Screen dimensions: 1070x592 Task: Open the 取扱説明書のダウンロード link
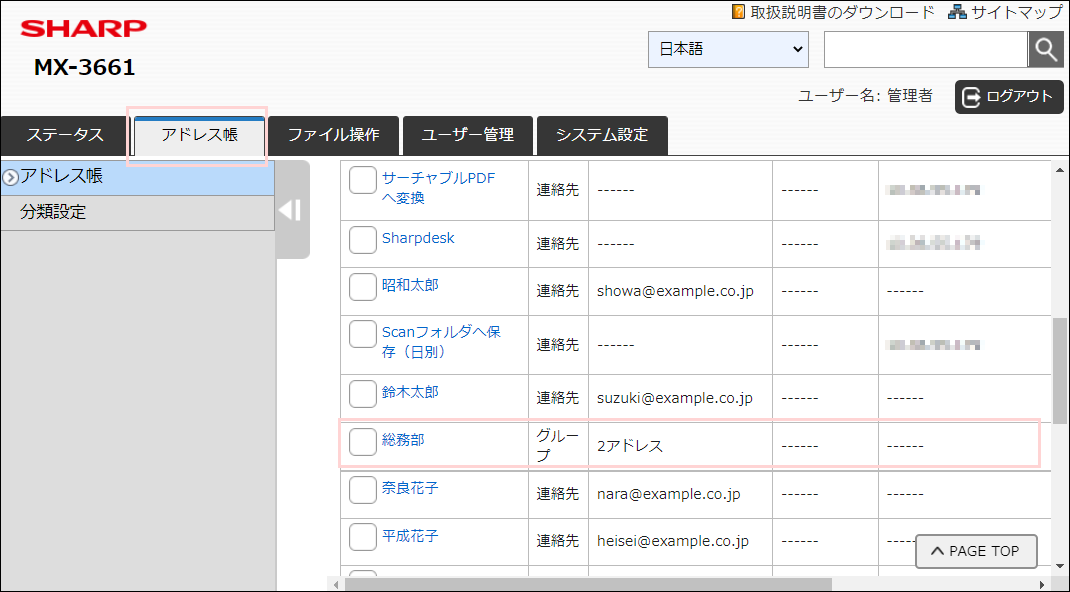coord(841,12)
